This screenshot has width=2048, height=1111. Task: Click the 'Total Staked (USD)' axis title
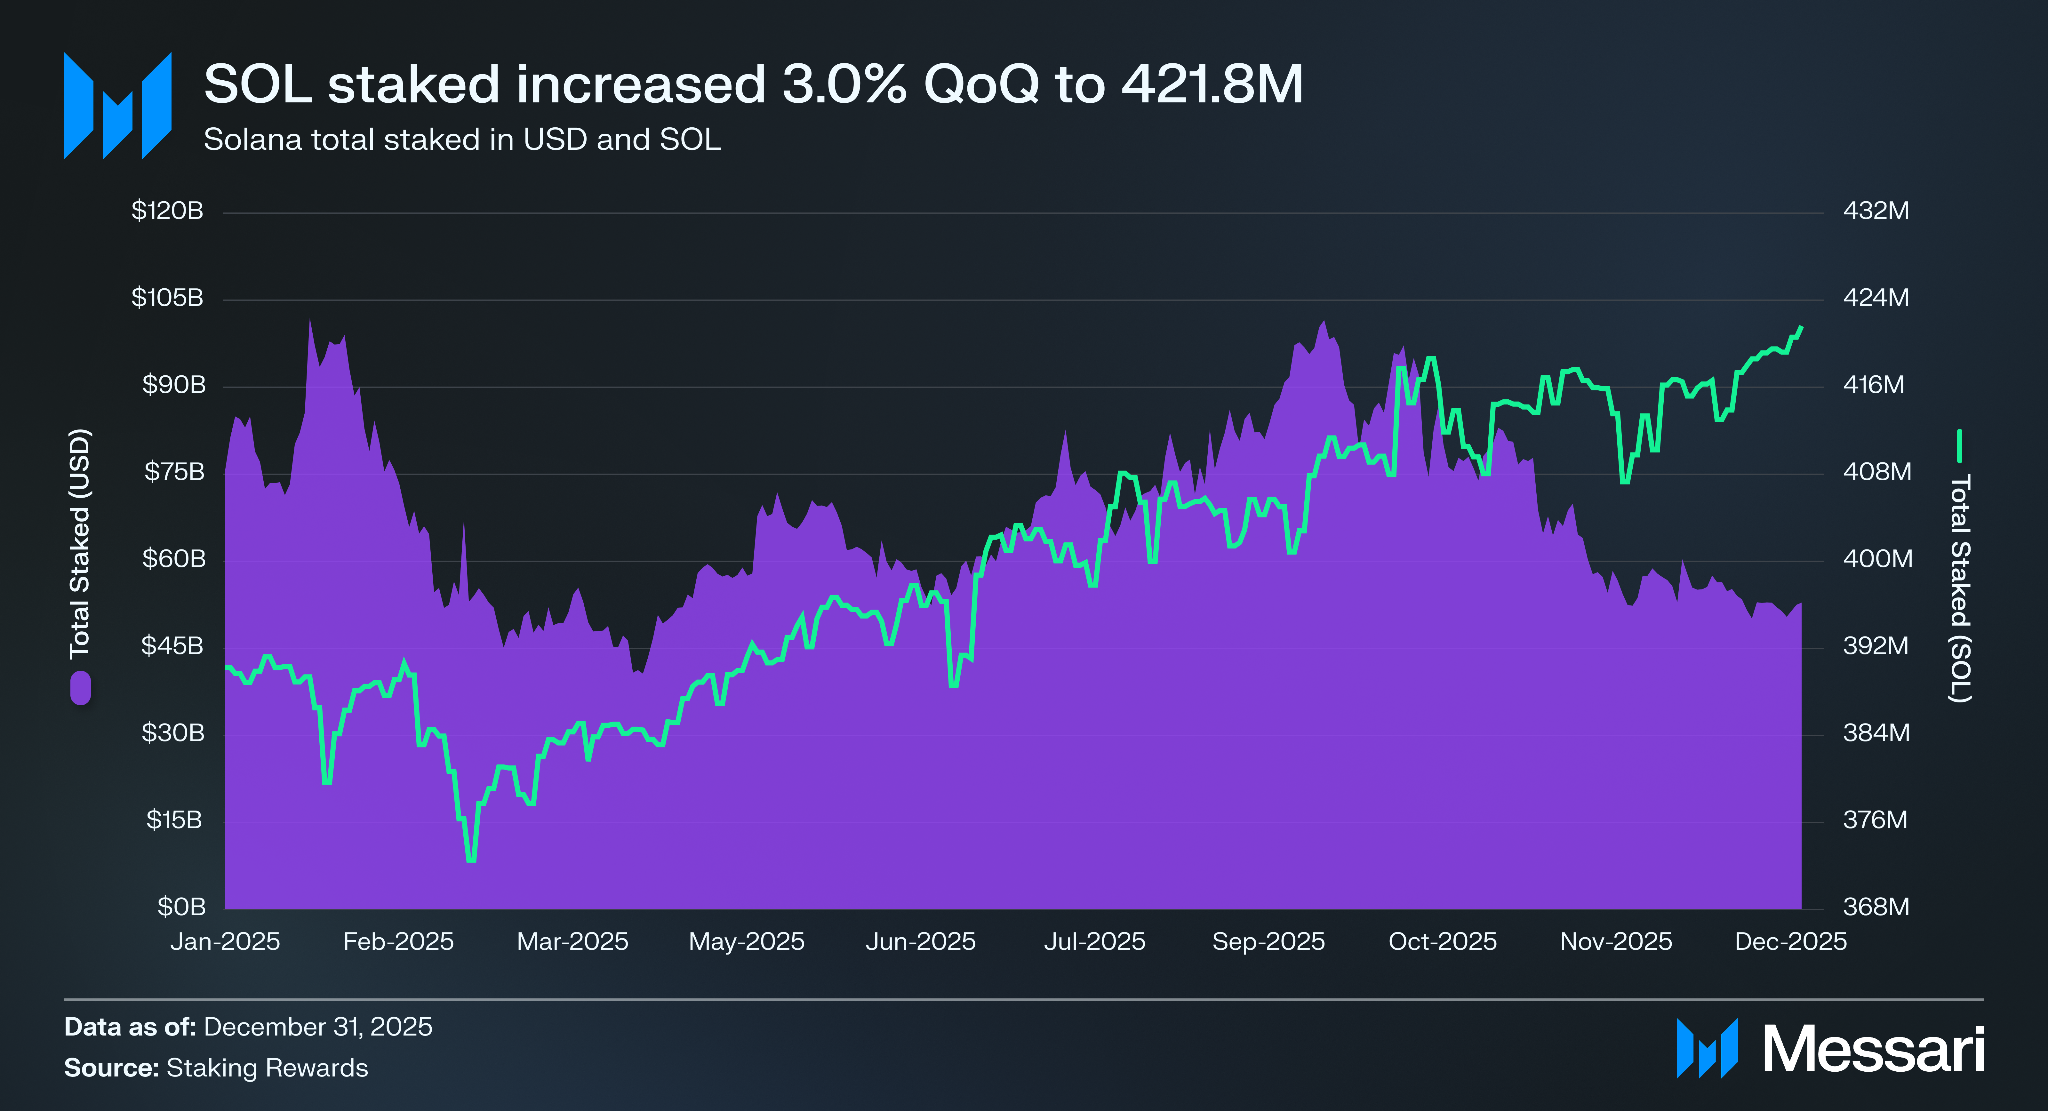pyautogui.click(x=80, y=543)
